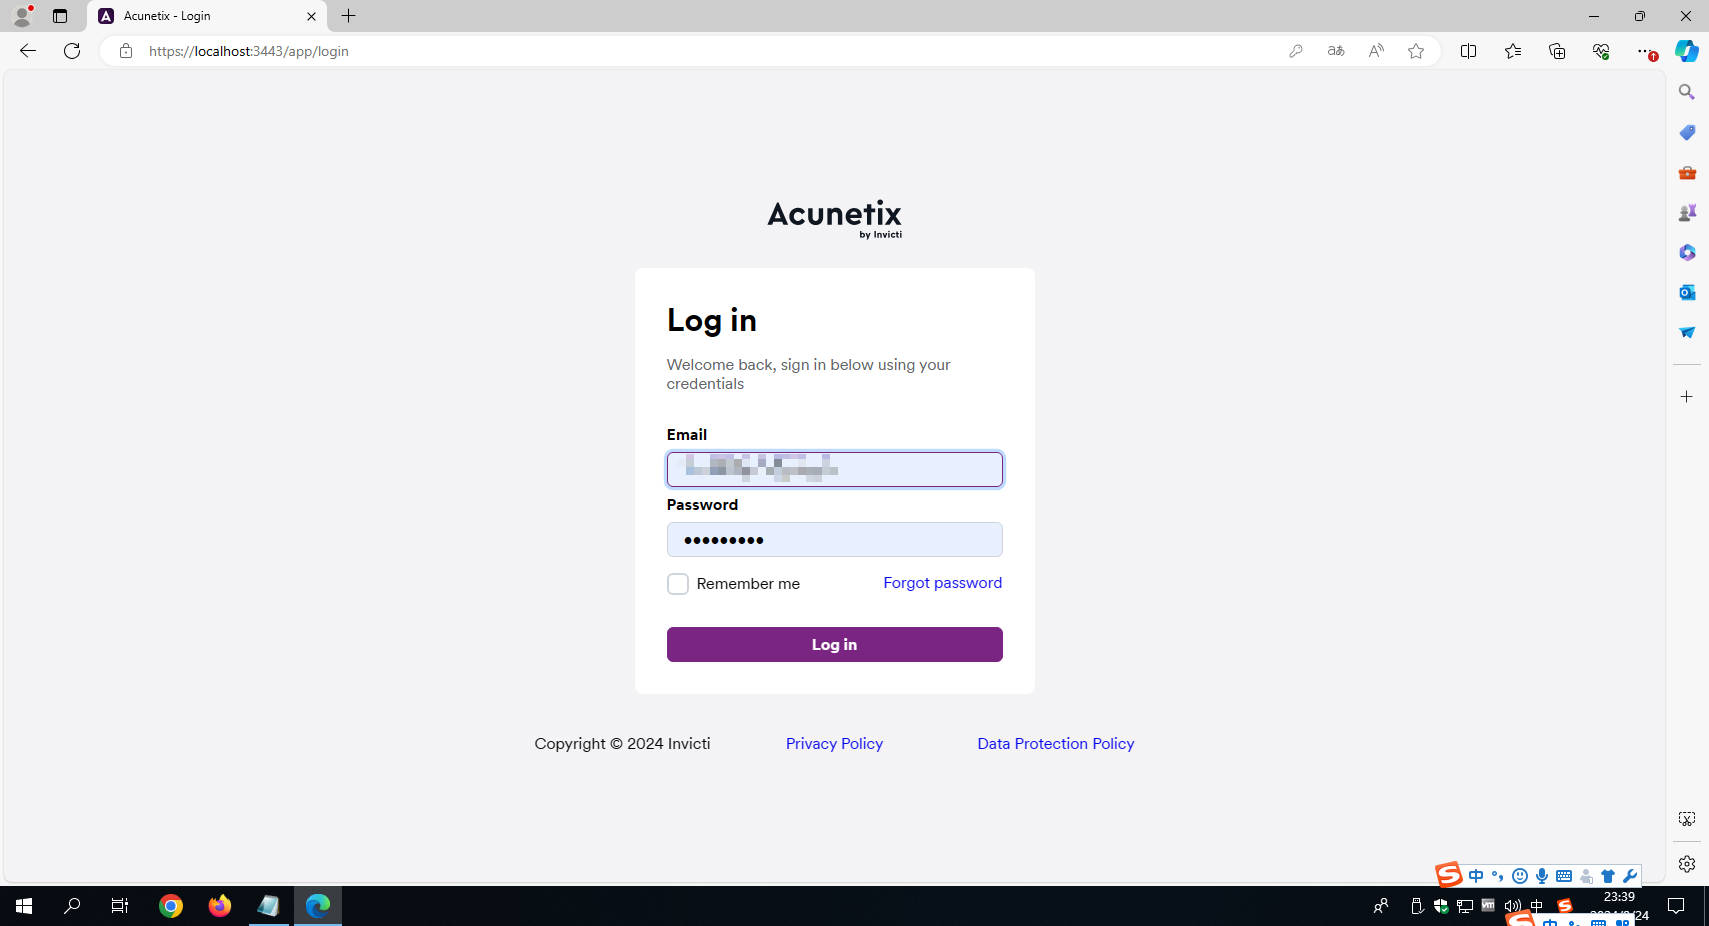Viewport: 1709px width, 926px height.
Task: Open sidebar settings gear icon
Action: coord(1687,864)
